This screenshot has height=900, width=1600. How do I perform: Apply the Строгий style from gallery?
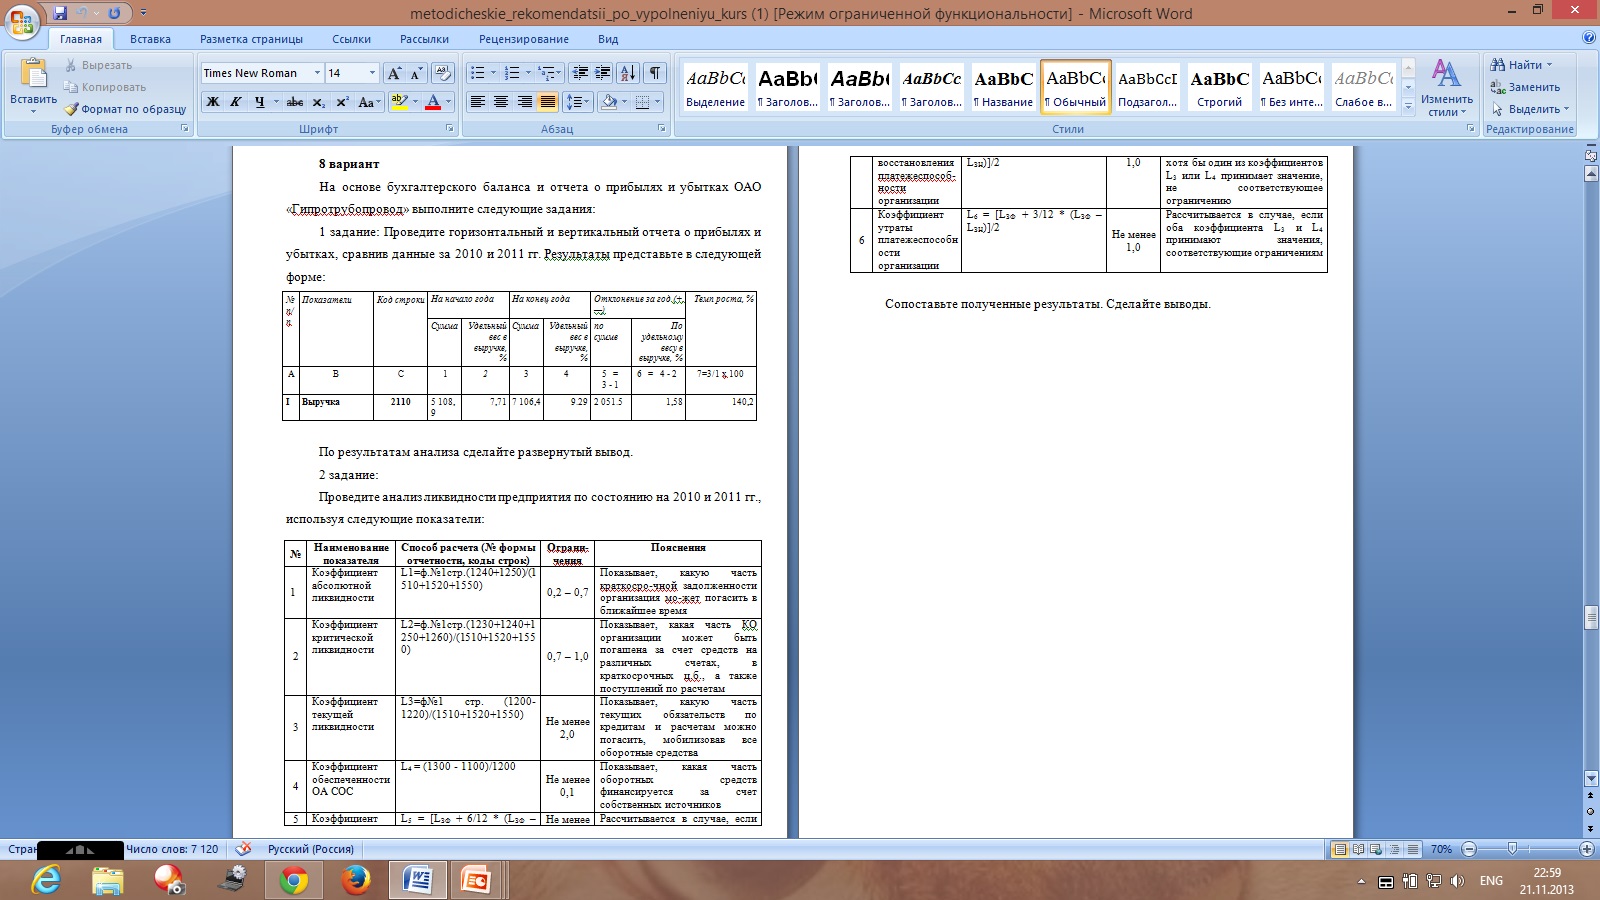coord(1219,87)
